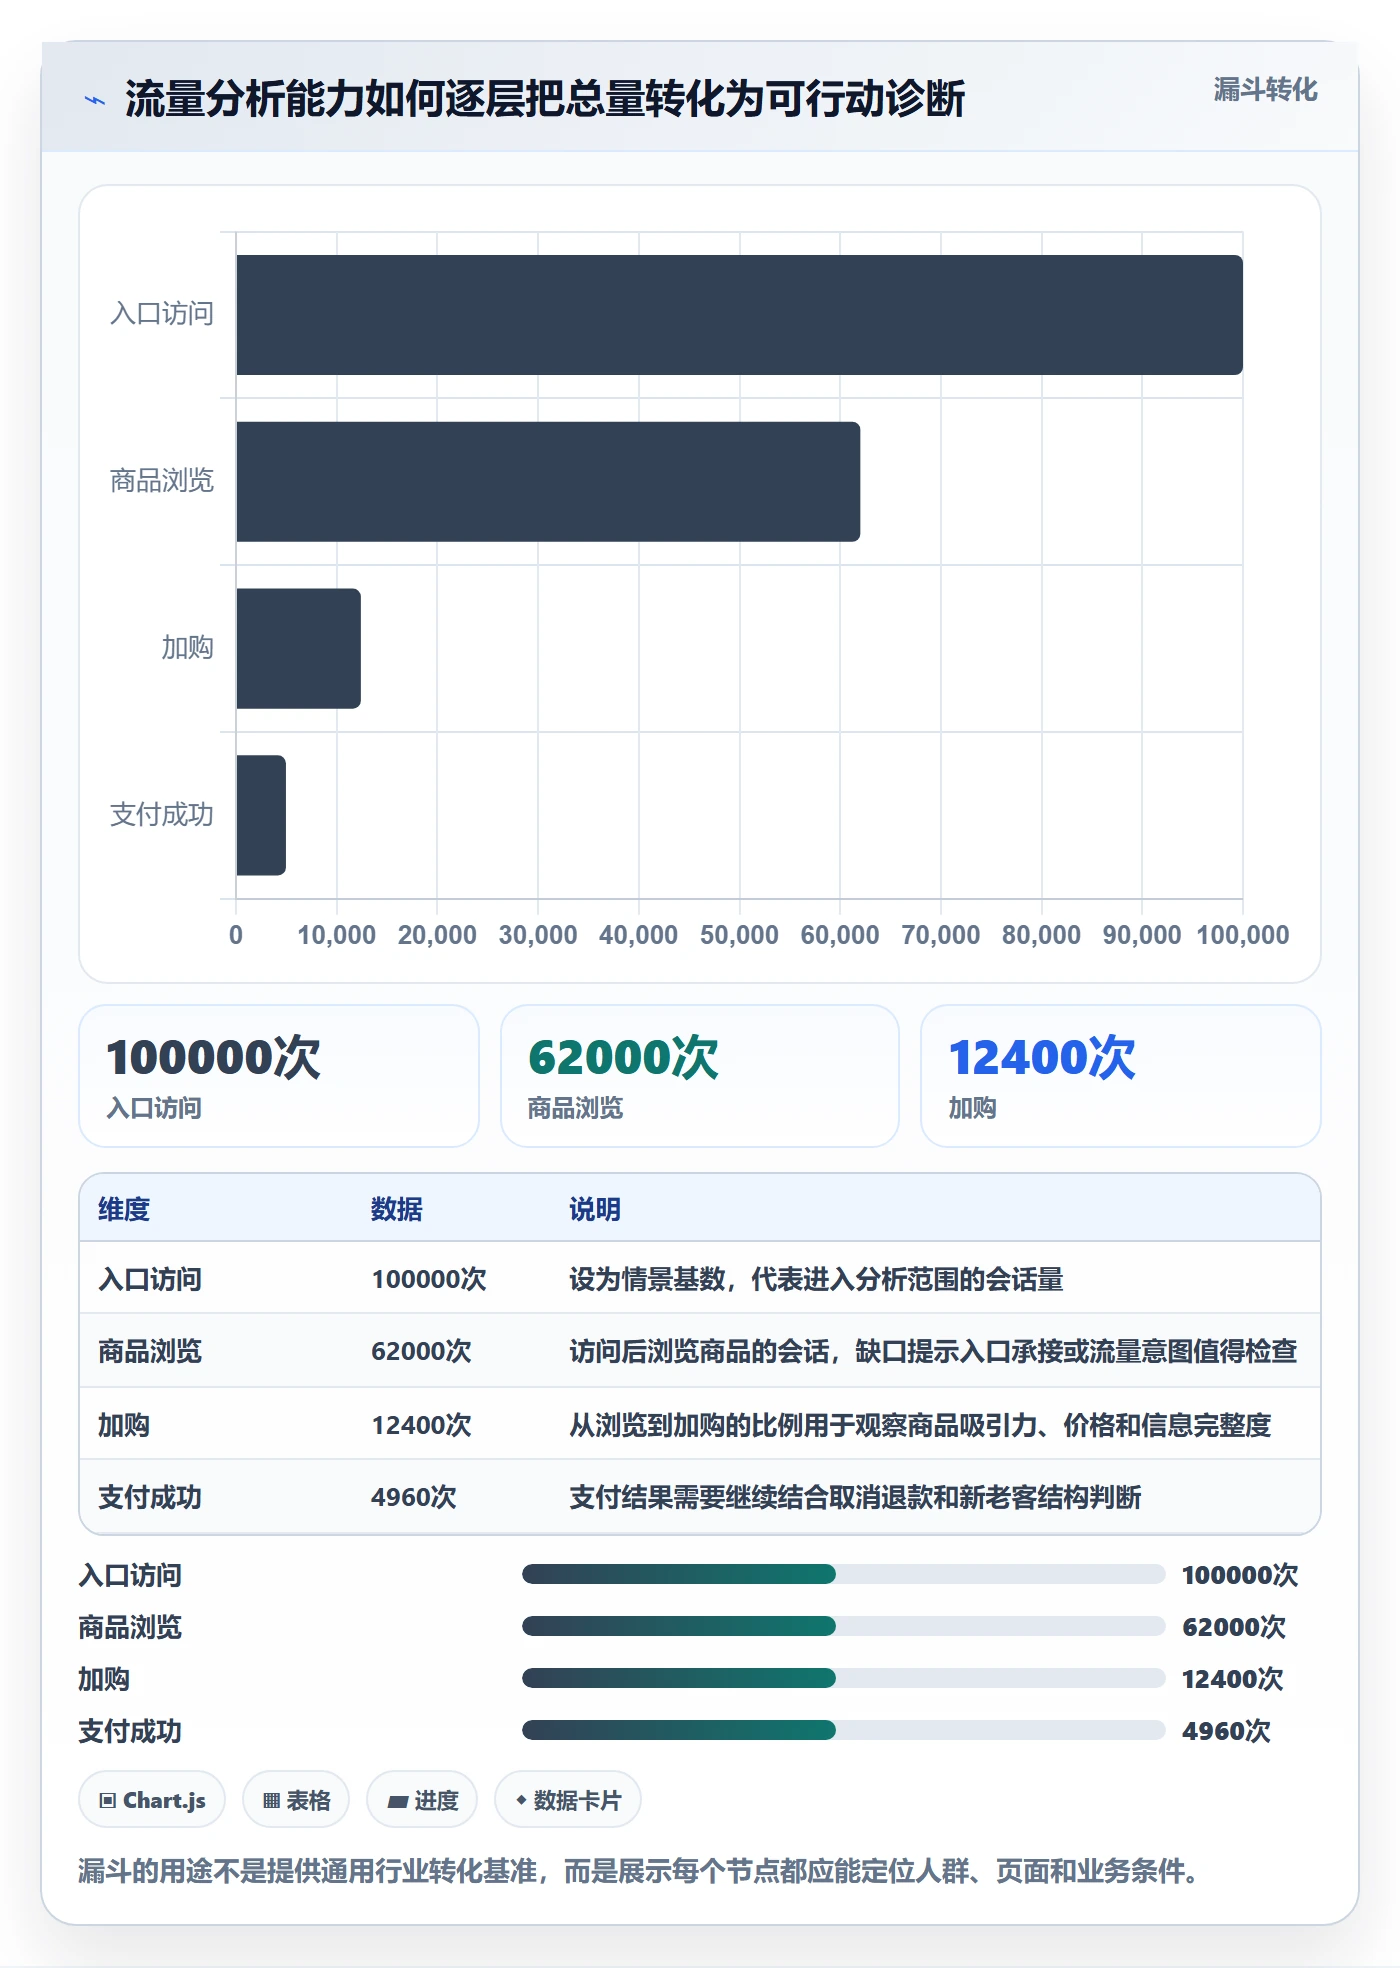Click the 50,000 x-axis tick label
1400x1968 pixels.
tap(739, 935)
